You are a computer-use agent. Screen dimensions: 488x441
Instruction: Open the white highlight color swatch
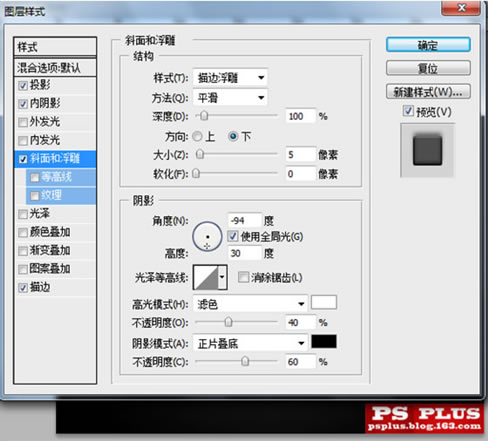pos(324,302)
